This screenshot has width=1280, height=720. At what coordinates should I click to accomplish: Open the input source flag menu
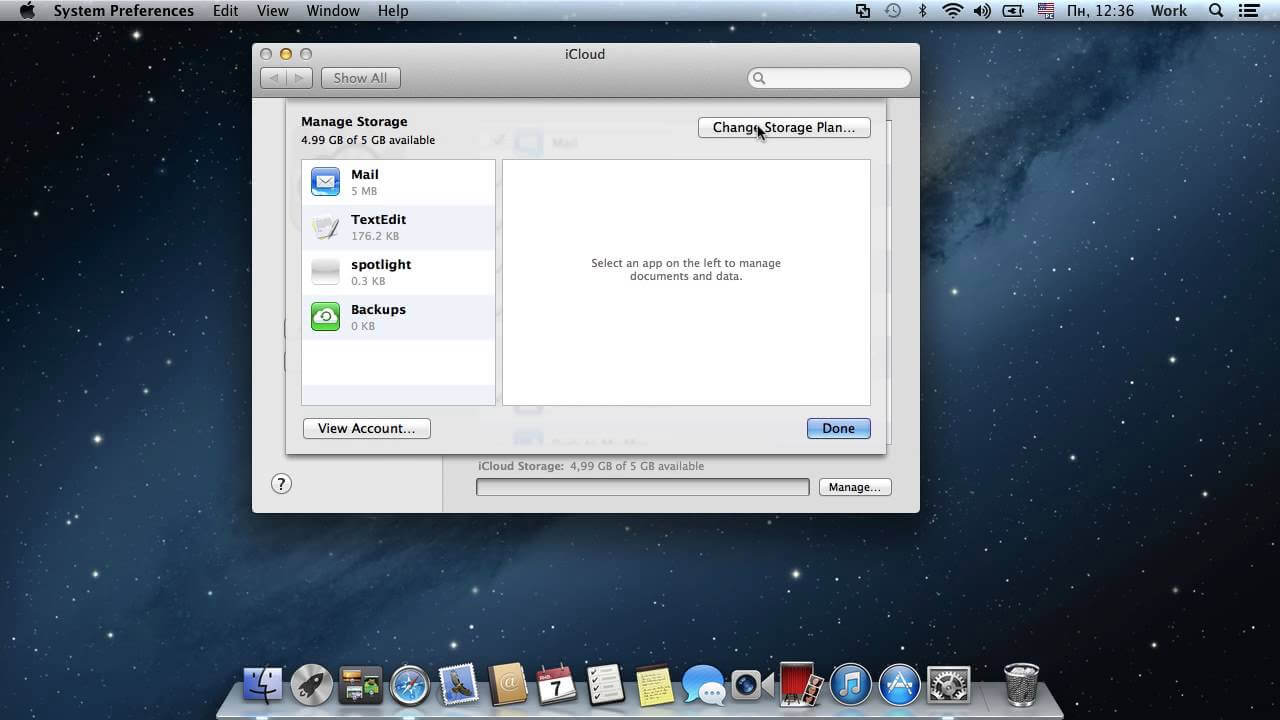coord(1046,10)
